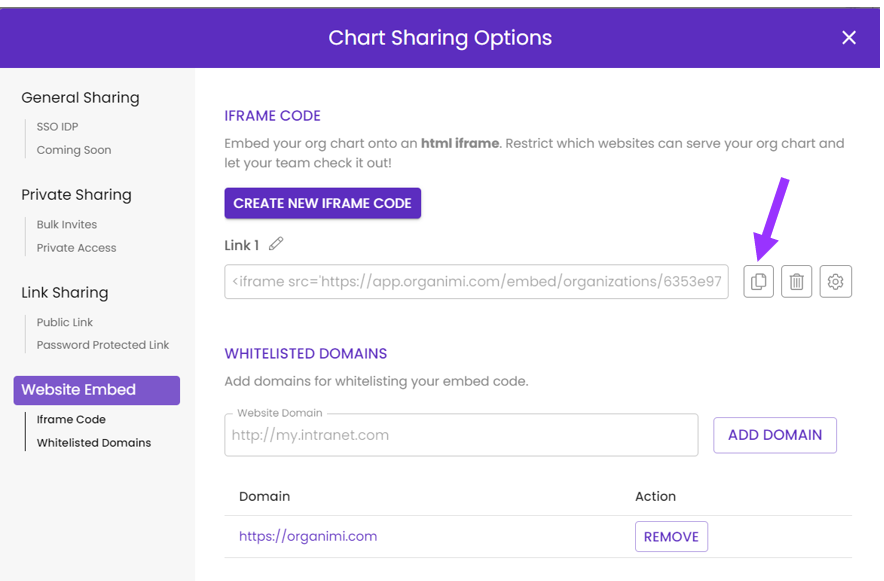
Task: Create a new iframe code
Action: 322,203
